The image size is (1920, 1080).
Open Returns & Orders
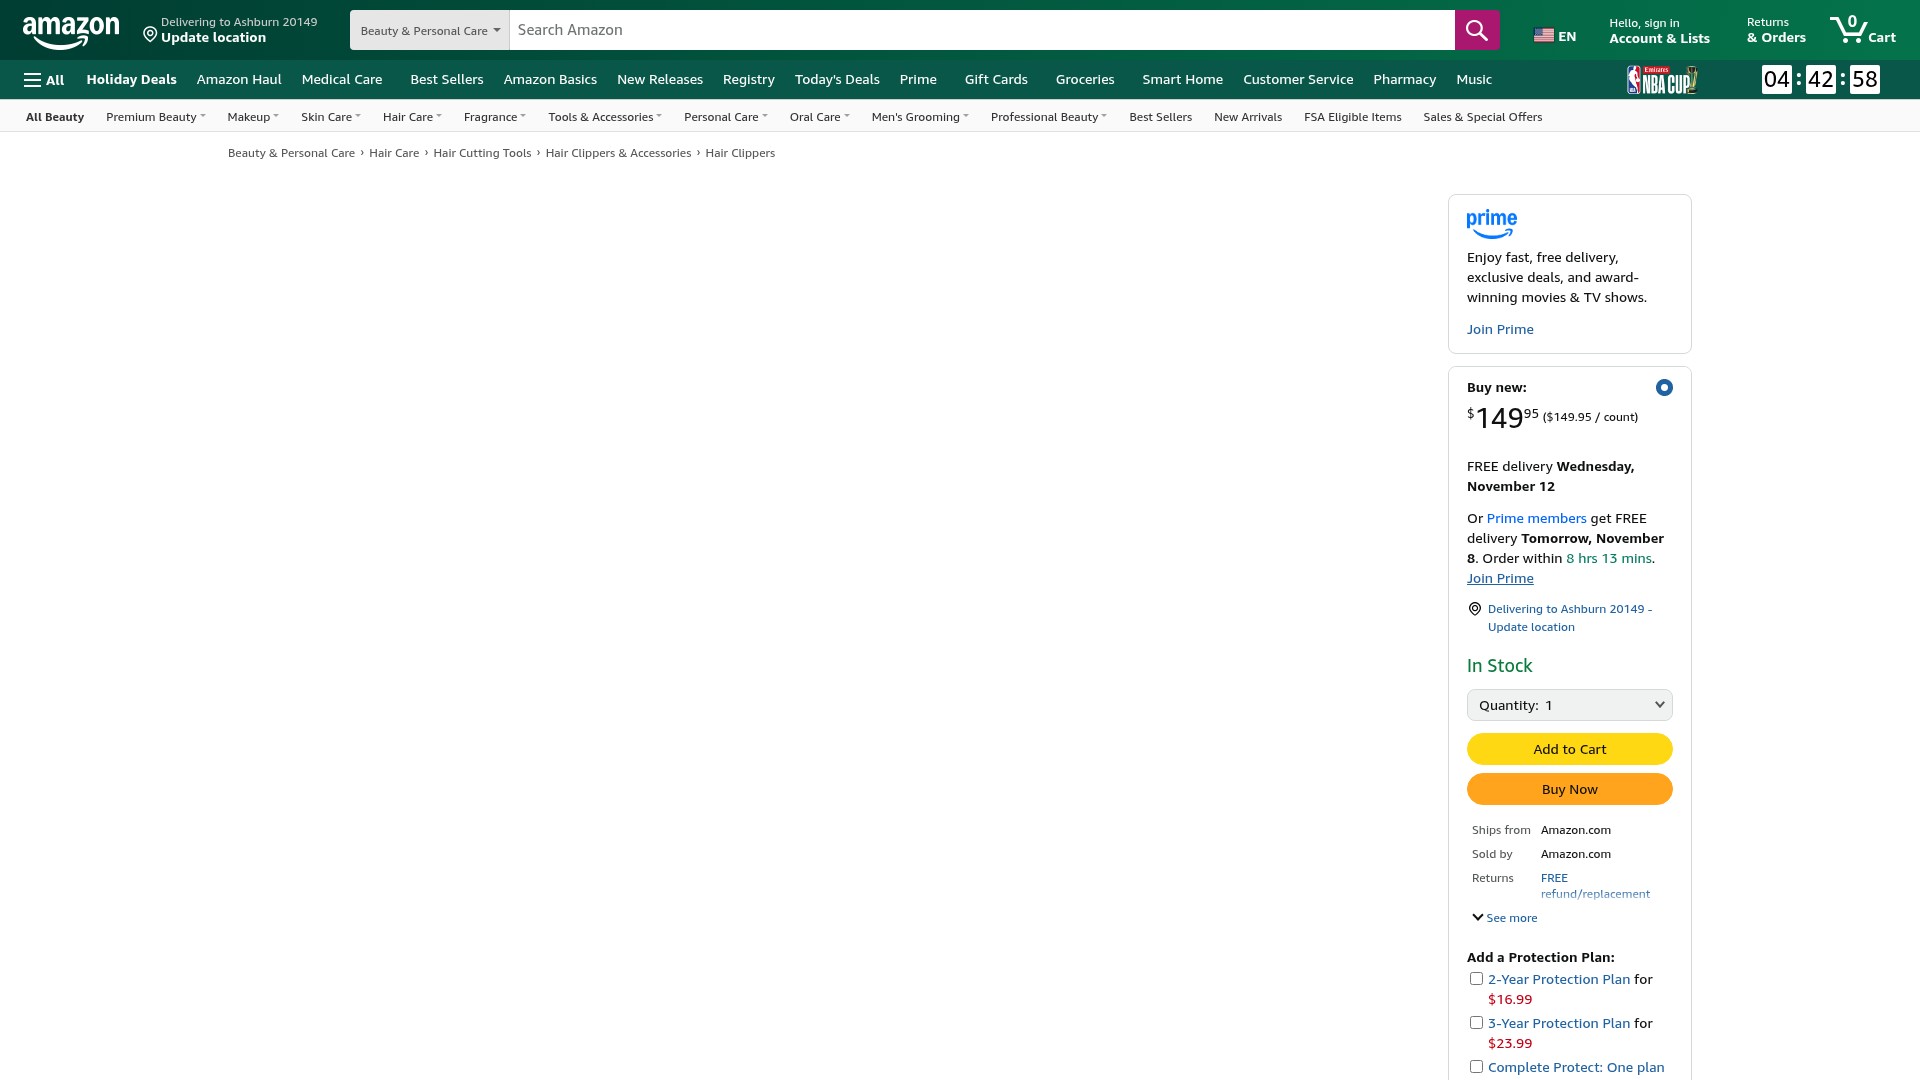tap(1776, 30)
